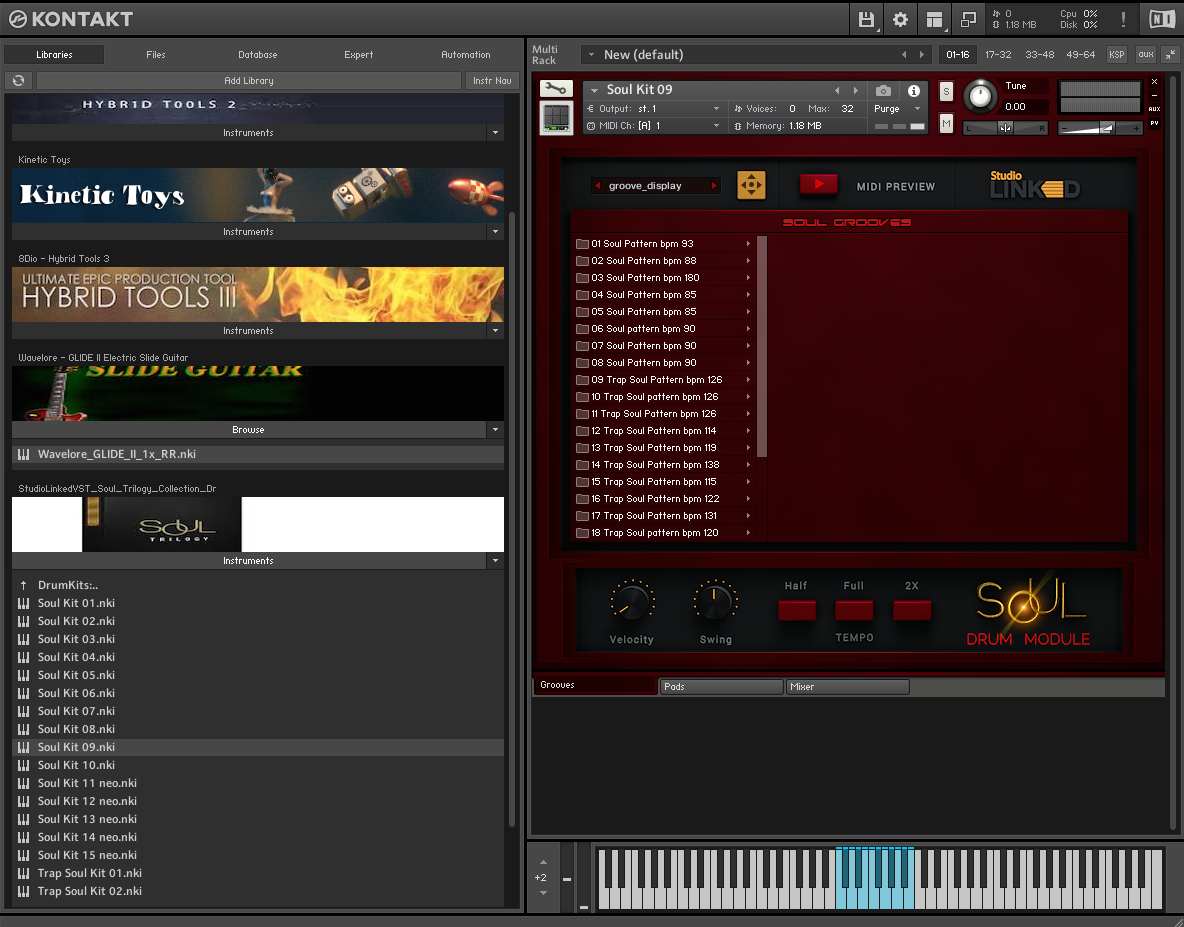Load next instrument using right arrow by Soul Kit 09

856,91
